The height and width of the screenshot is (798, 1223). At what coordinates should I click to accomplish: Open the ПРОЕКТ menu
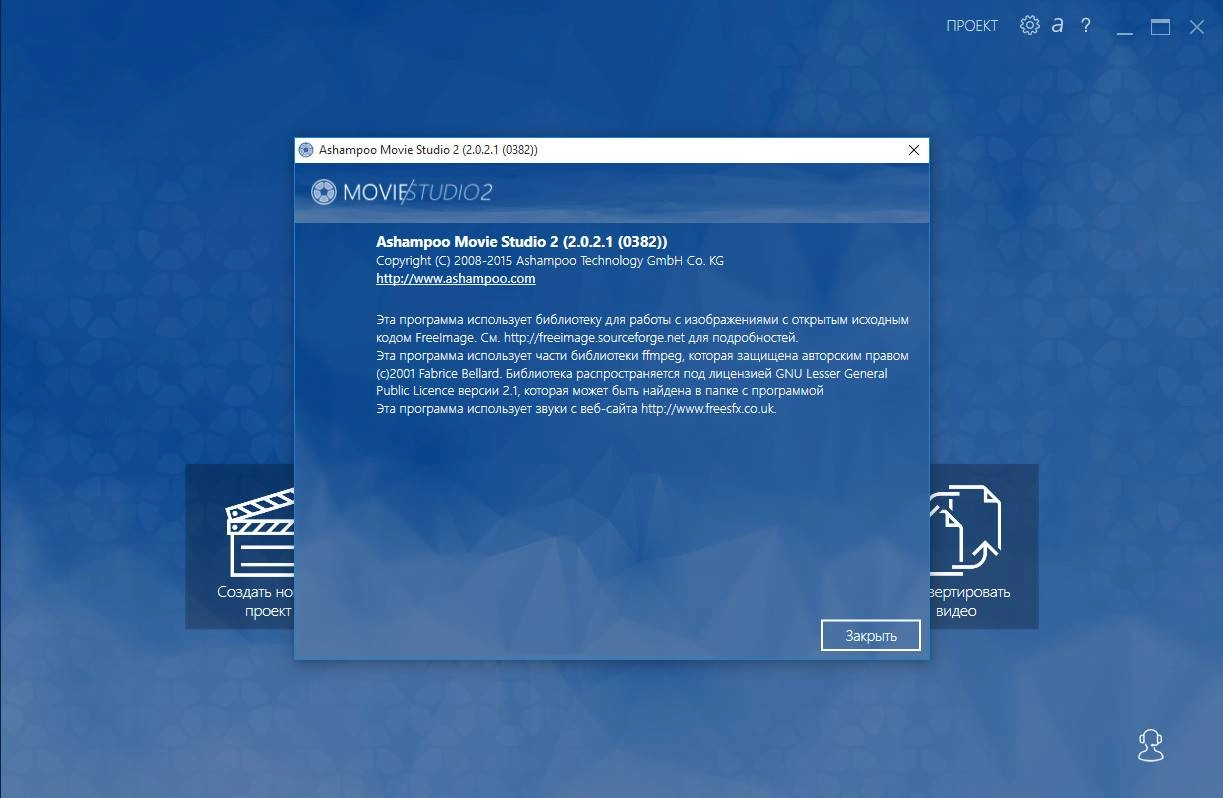[972, 27]
